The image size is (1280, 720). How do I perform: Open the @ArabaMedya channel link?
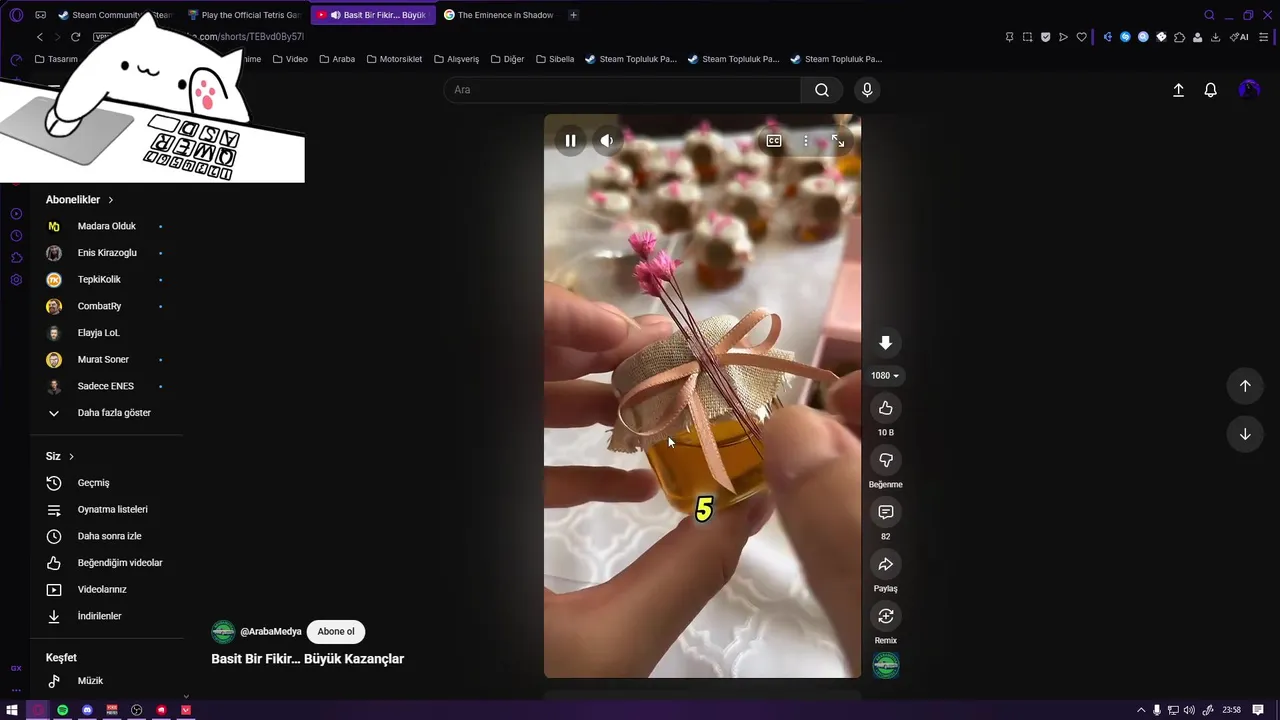pyautogui.click(x=270, y=632)
